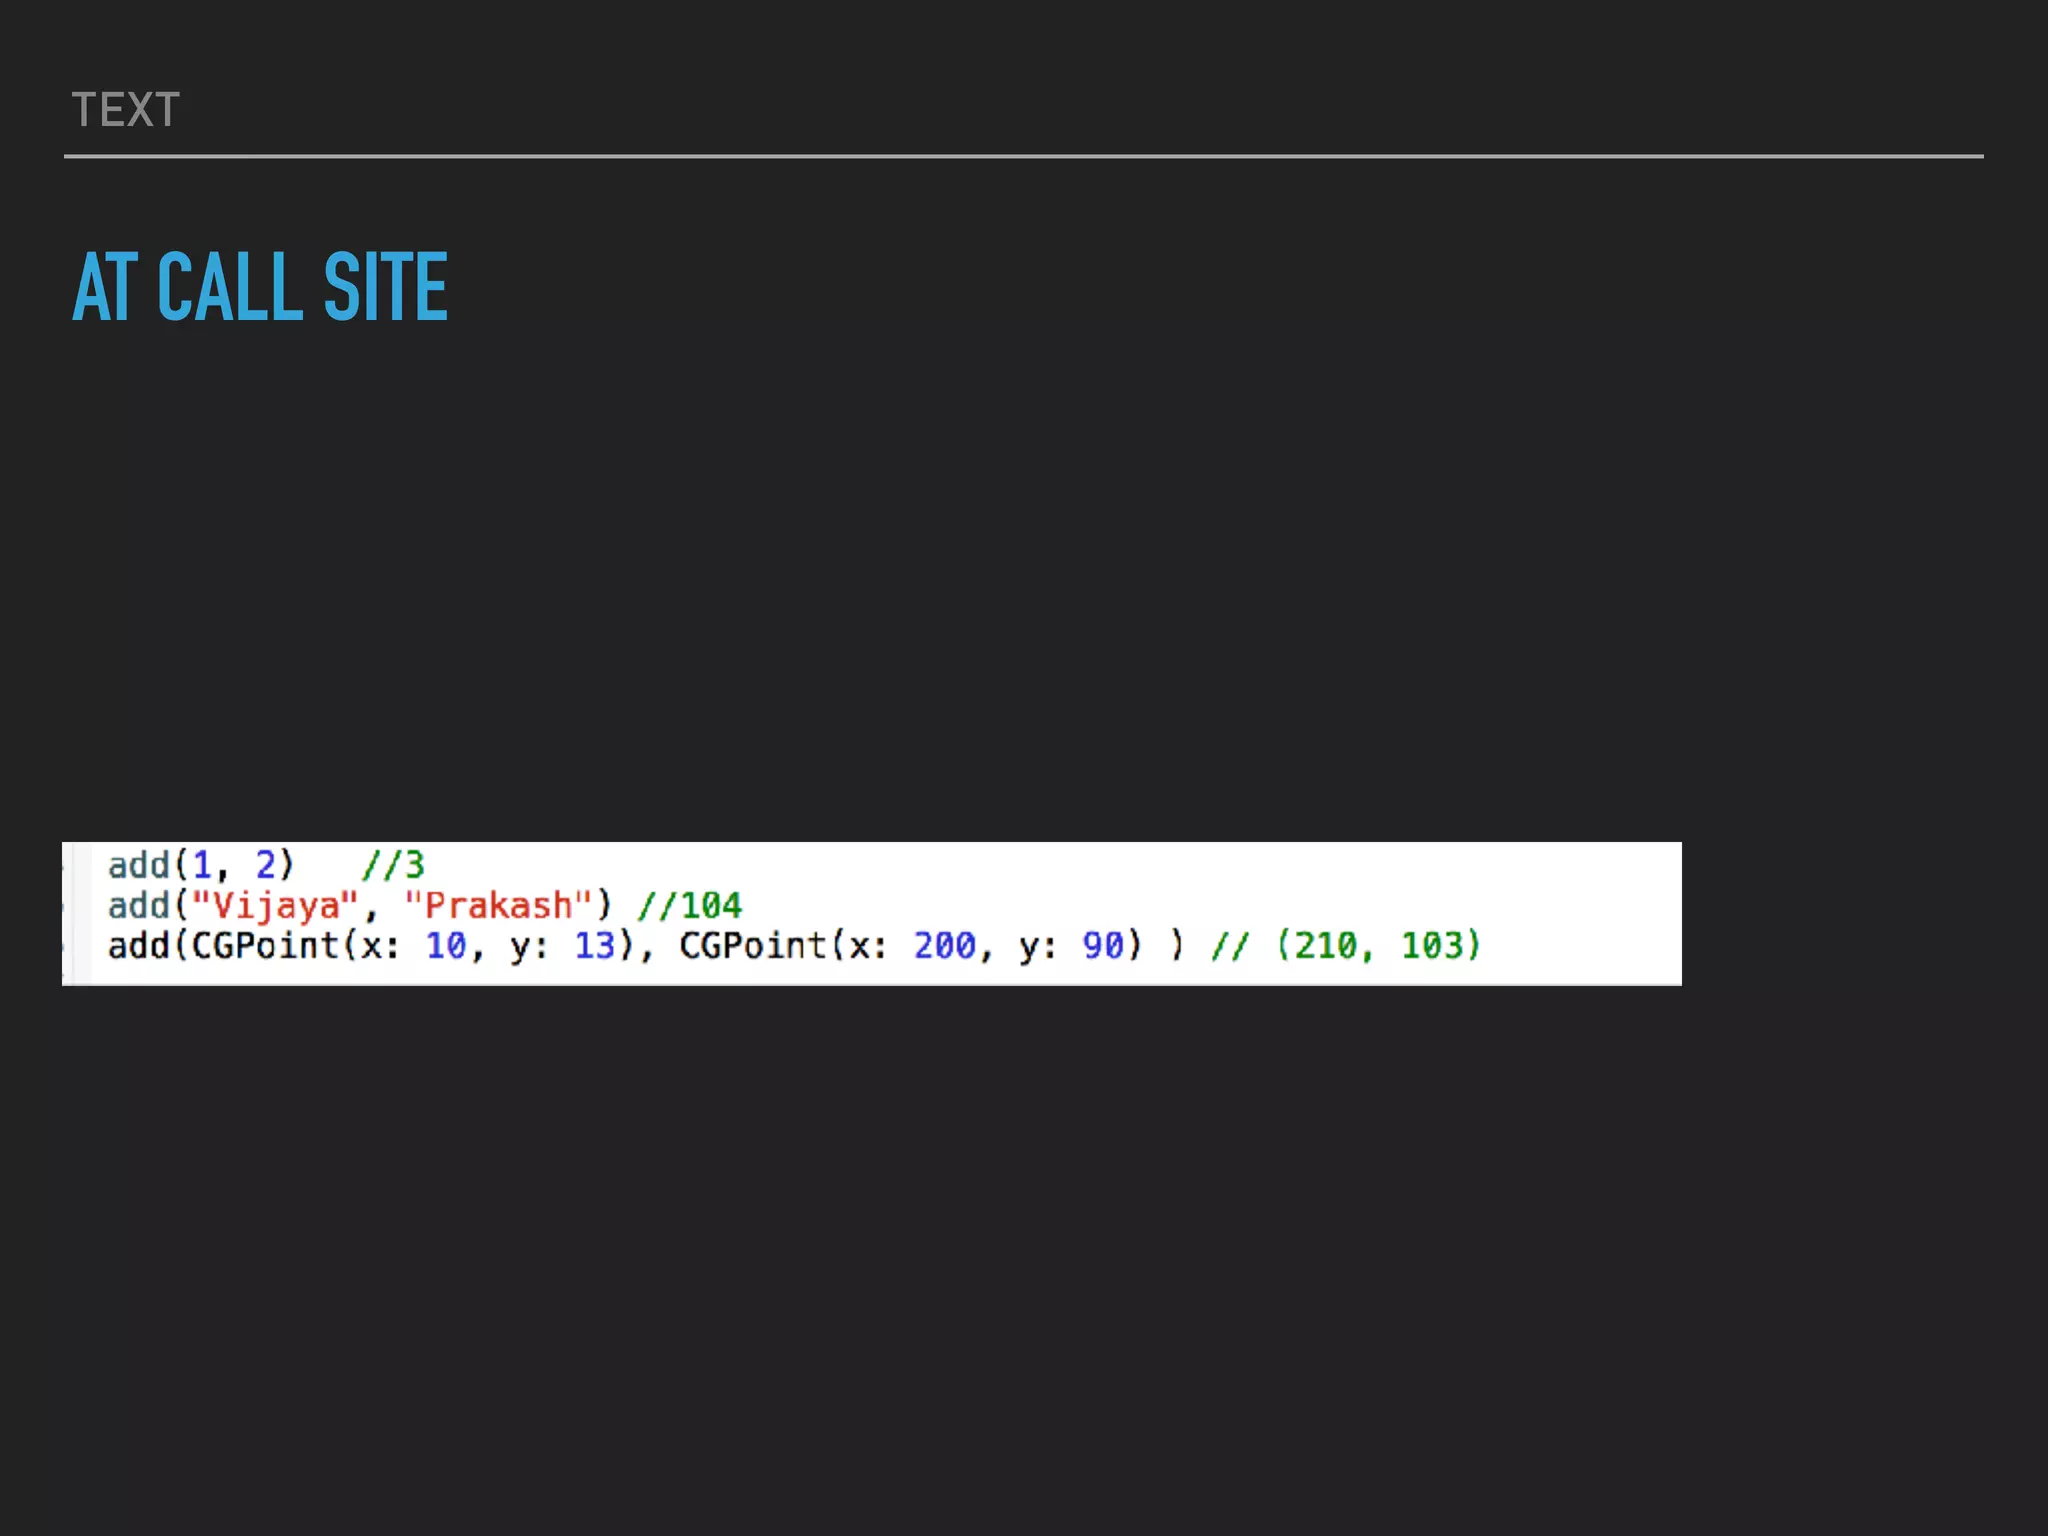Click the blue number 90
This screenshot has height=1536, width=2048.
coord(1103,946)
